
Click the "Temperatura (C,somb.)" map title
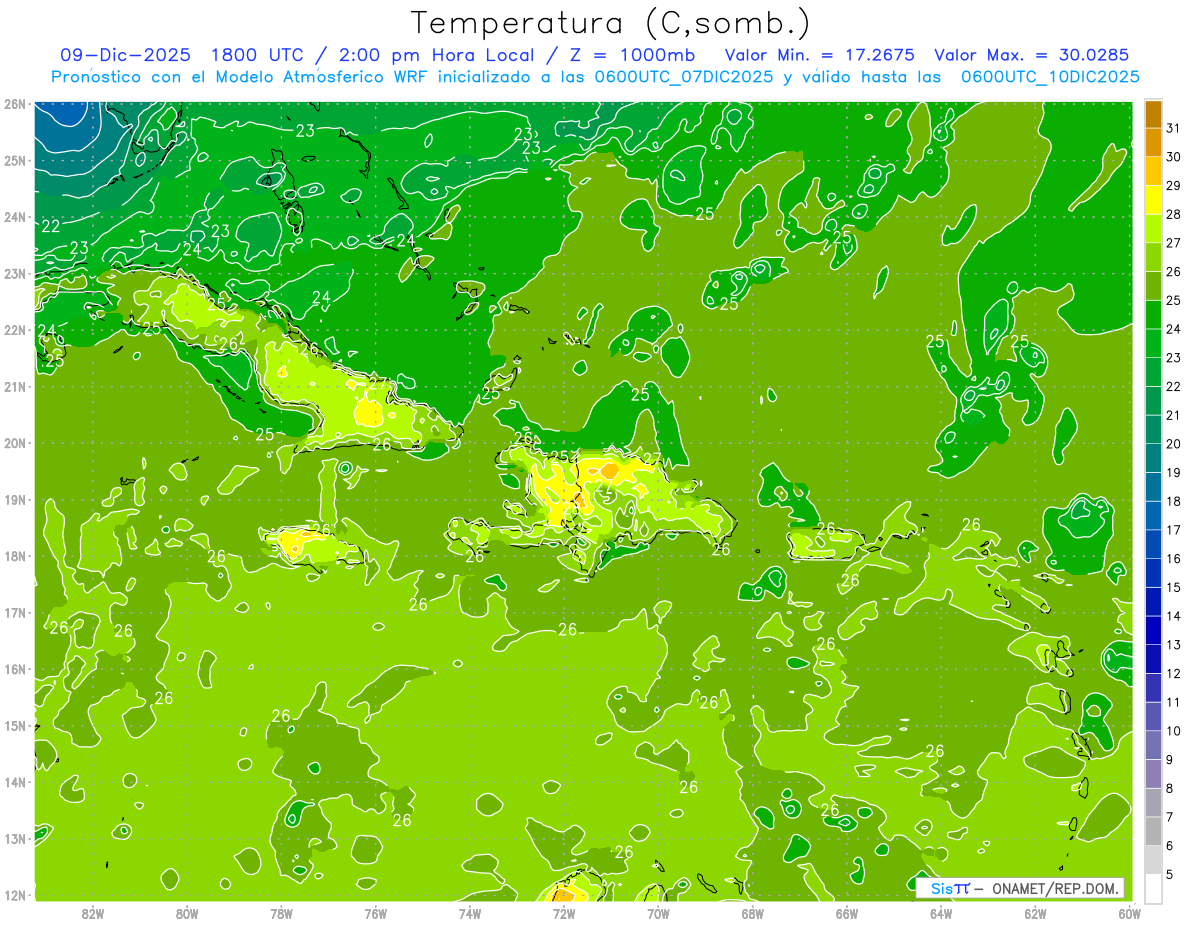tap(611, 22)
